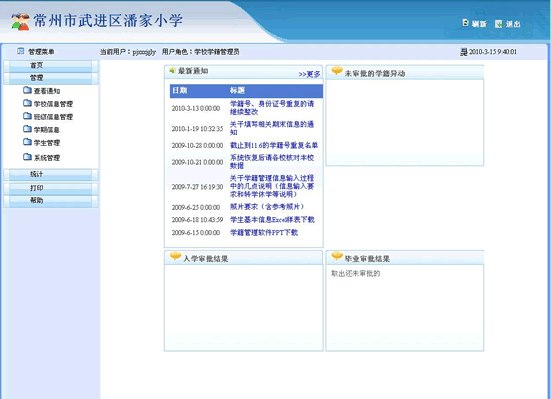Click the current user name pjxxxjgly
This screenshot has height=399, width=551.
coord(144,52)
